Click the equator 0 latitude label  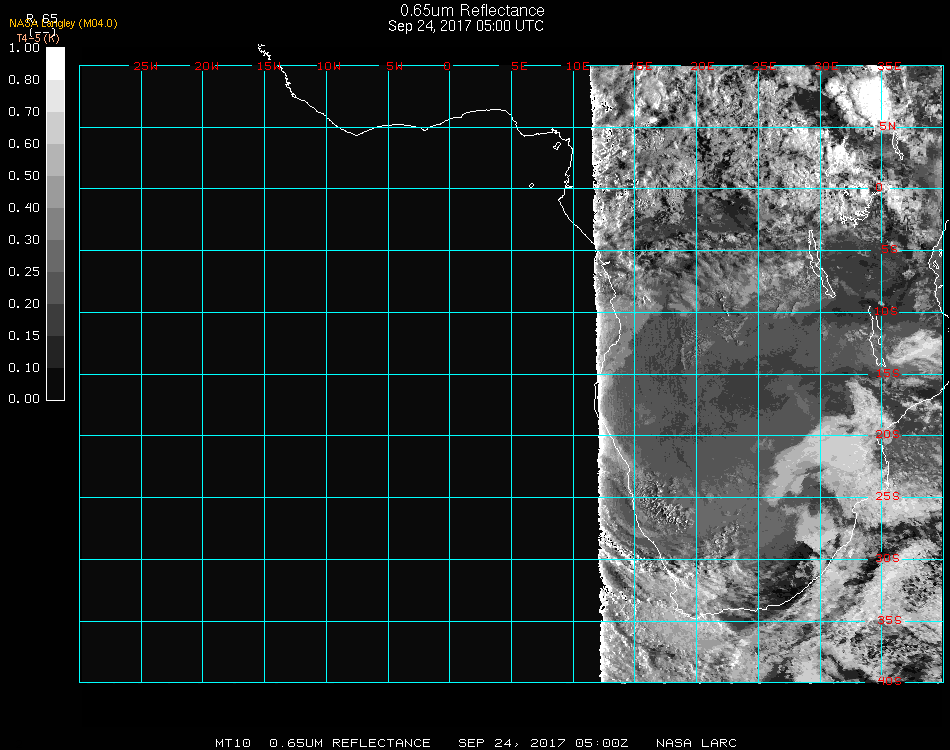[x=879, y=187]
